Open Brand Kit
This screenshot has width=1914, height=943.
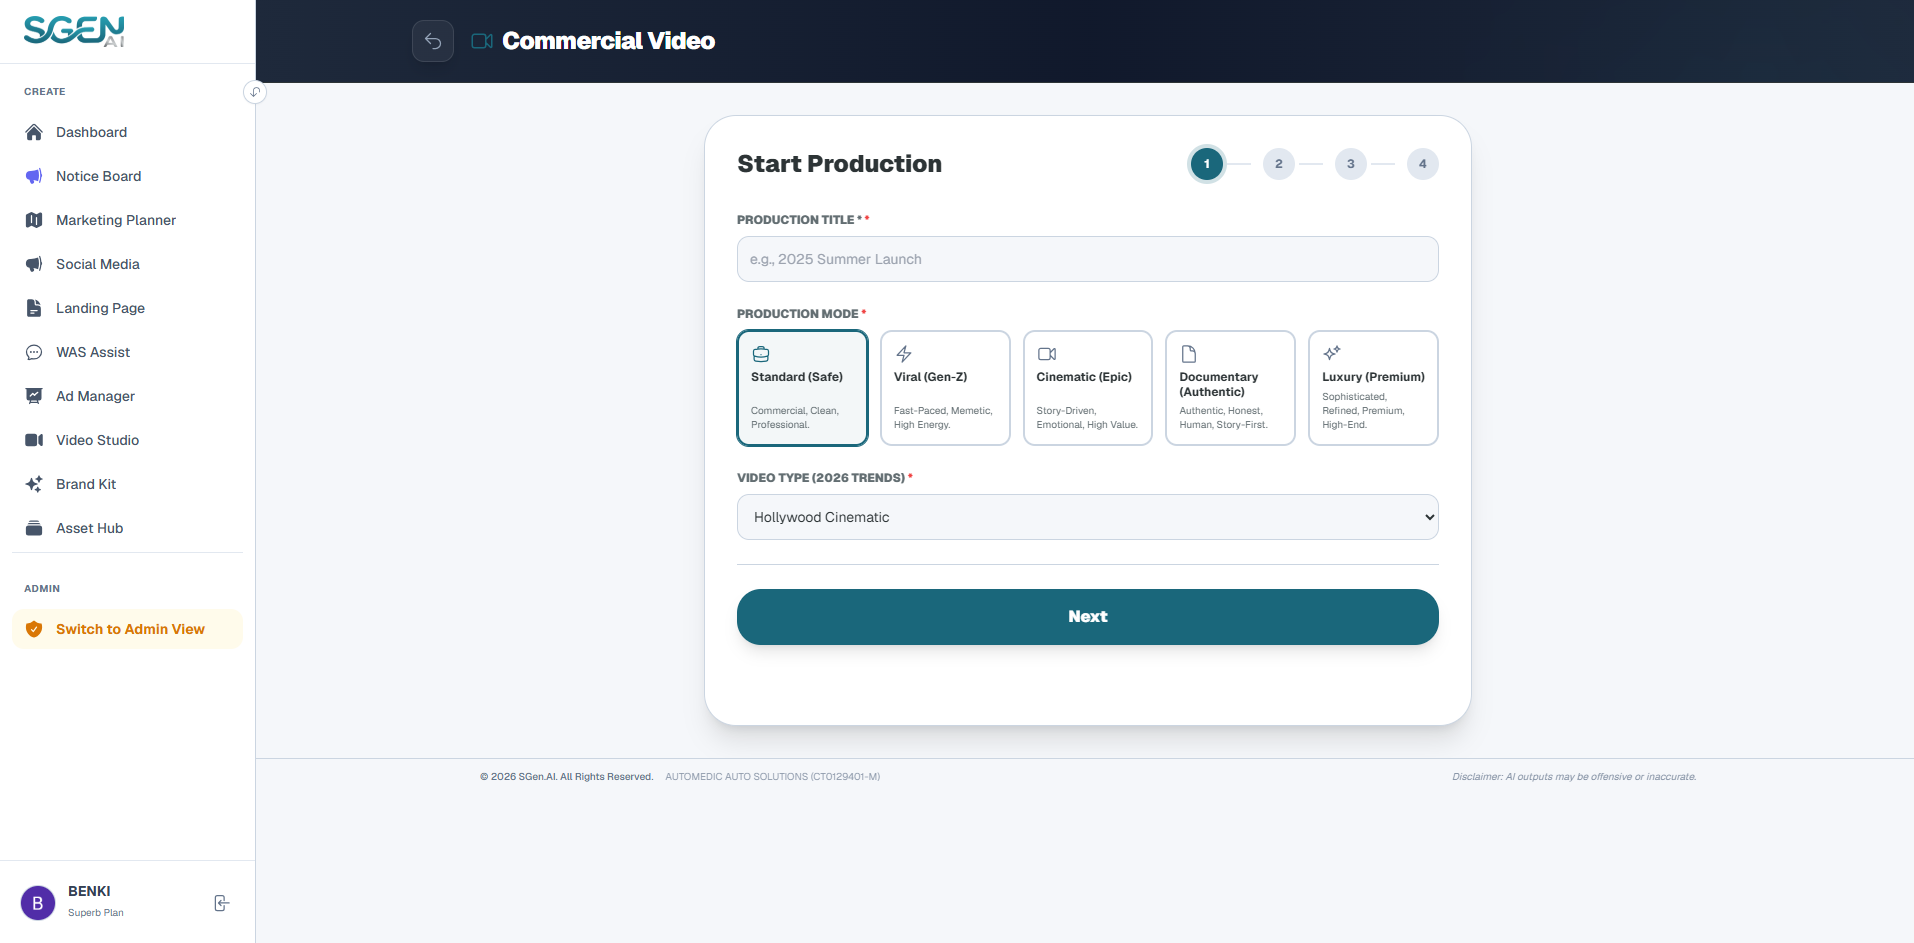click(x=127, y=484)
